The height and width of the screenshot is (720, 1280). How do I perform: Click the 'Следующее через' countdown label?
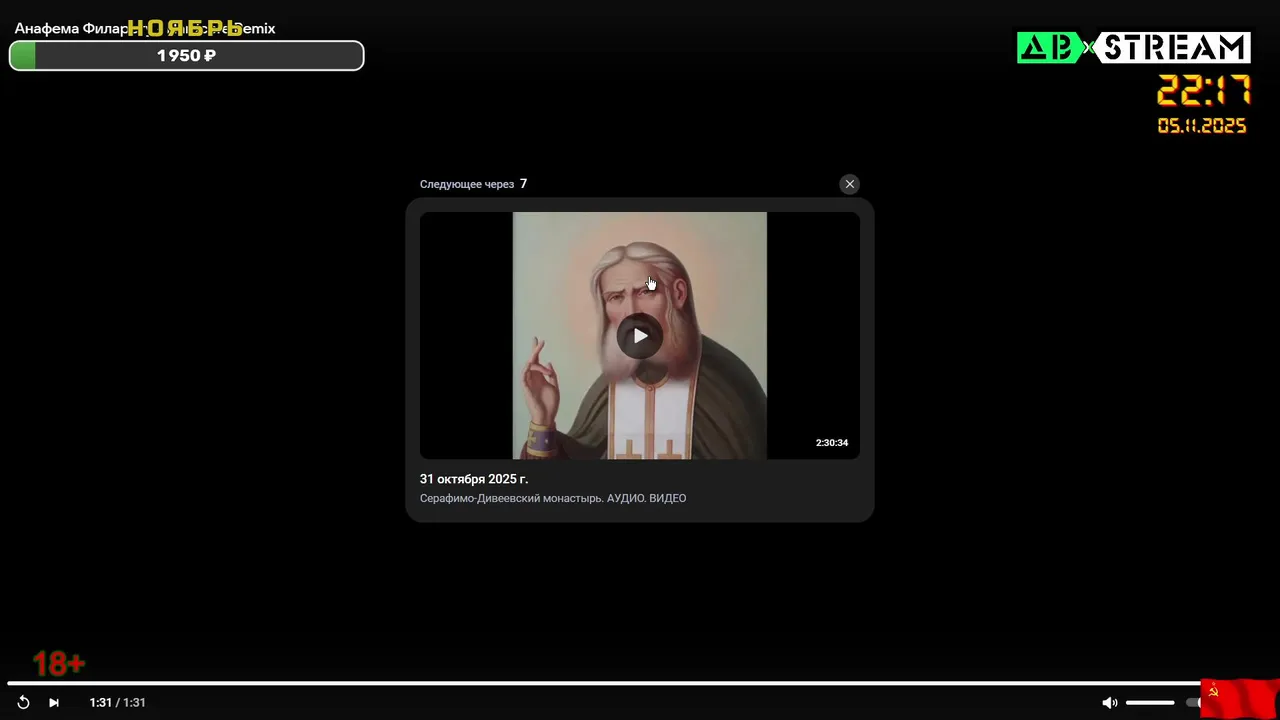pos(467,184)
